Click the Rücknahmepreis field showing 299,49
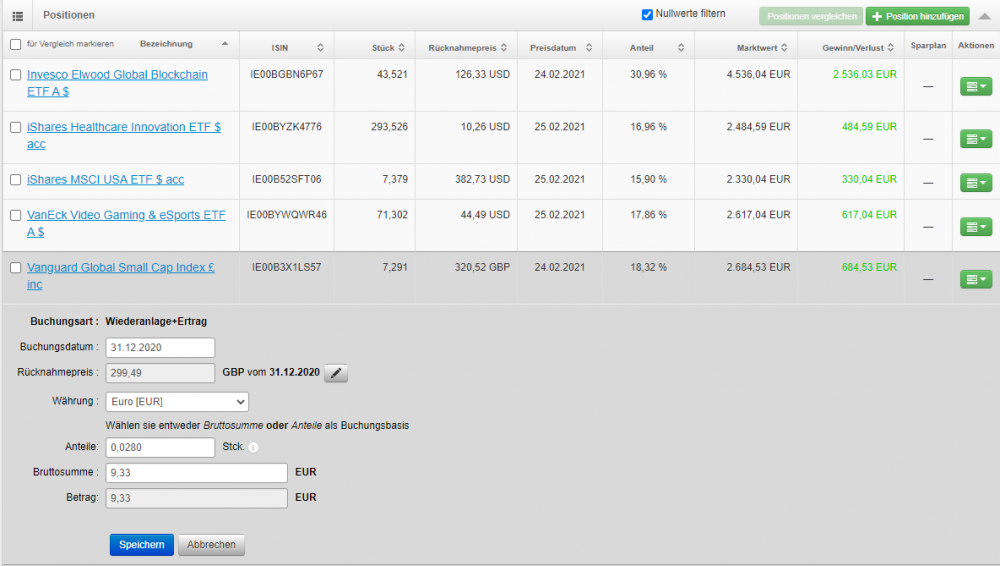The width and height of the screenshot is (1000, 566). point(160,373)
